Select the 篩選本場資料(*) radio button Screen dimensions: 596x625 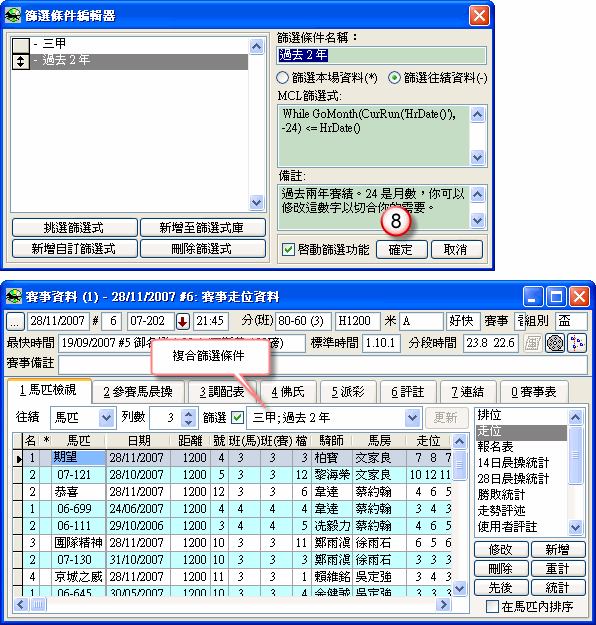[282, 78]
